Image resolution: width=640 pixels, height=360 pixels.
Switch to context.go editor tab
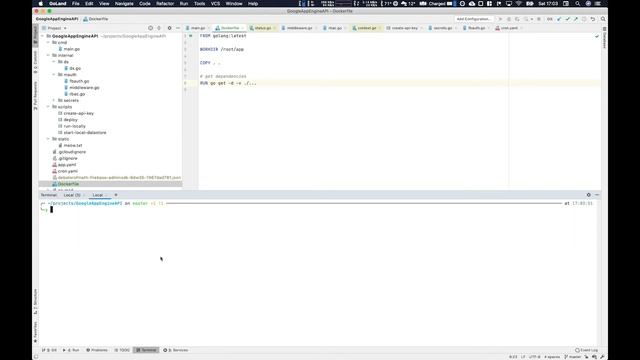click(367, 28)
